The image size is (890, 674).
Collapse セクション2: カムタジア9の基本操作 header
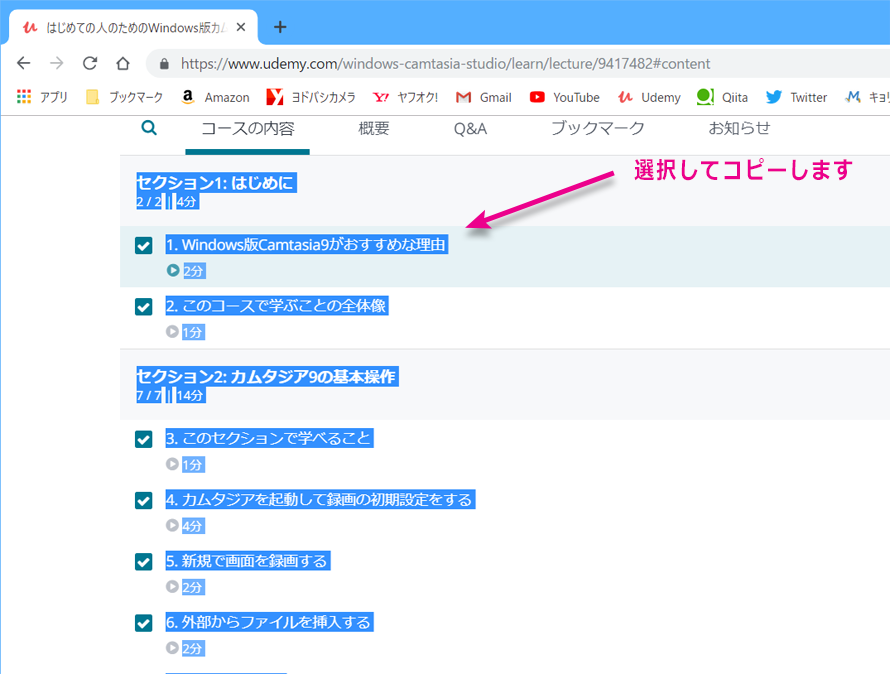point(505,385)
